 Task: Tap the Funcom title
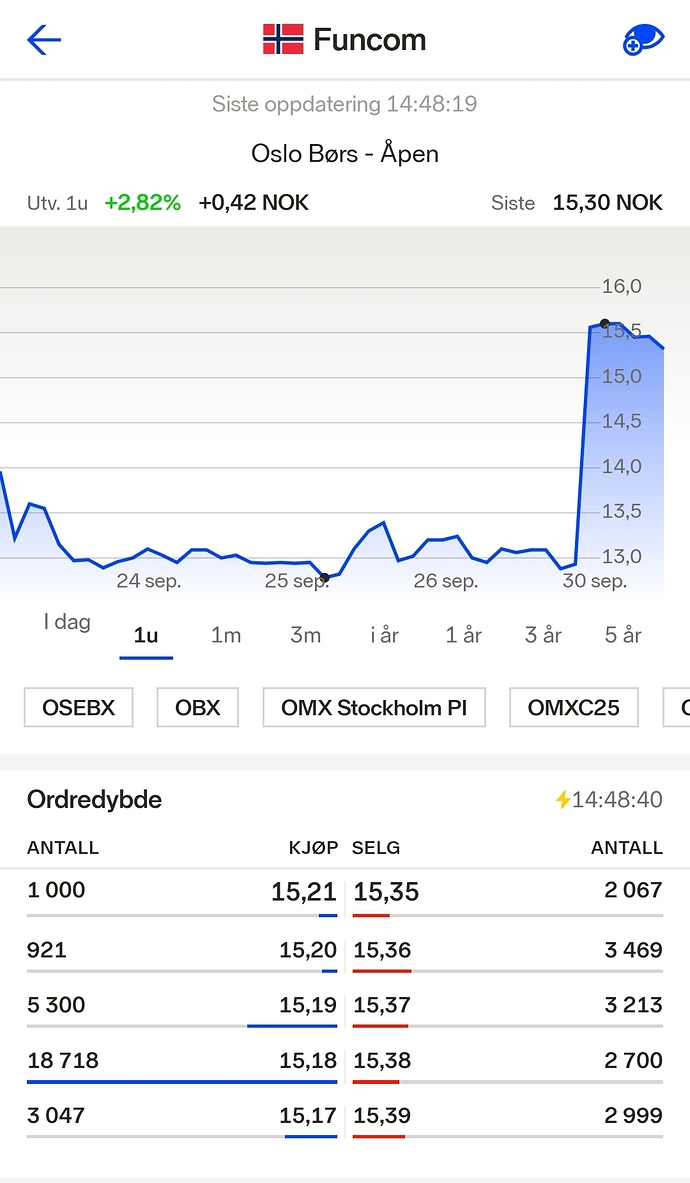(370, 40)
